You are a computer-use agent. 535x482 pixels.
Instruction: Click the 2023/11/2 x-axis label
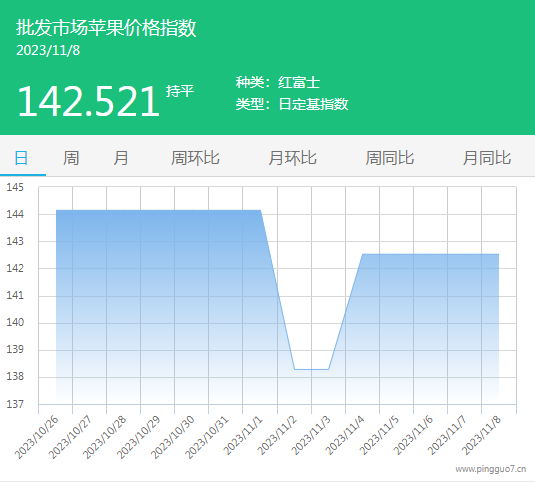[x=277, y=436]
